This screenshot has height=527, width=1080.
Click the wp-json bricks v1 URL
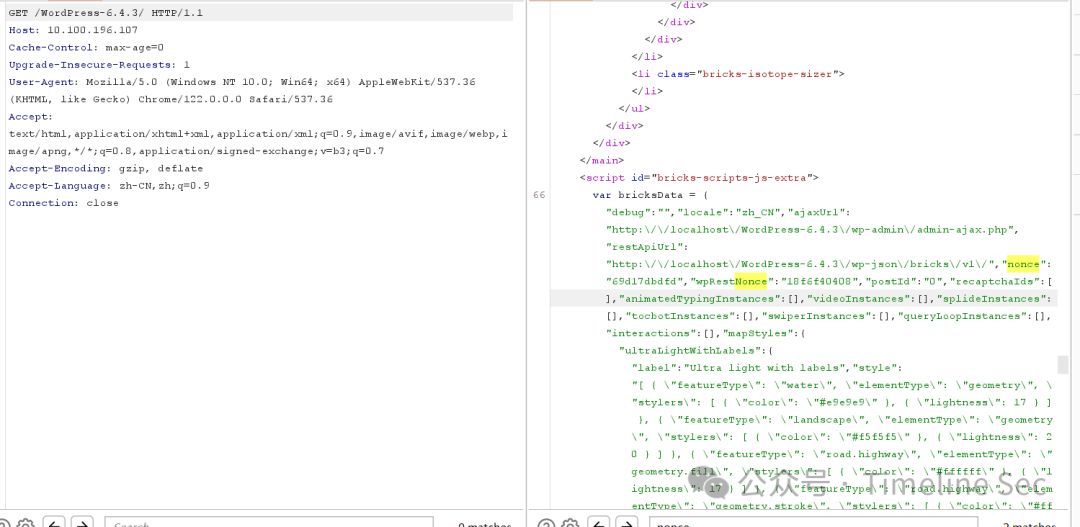point(802,264)
